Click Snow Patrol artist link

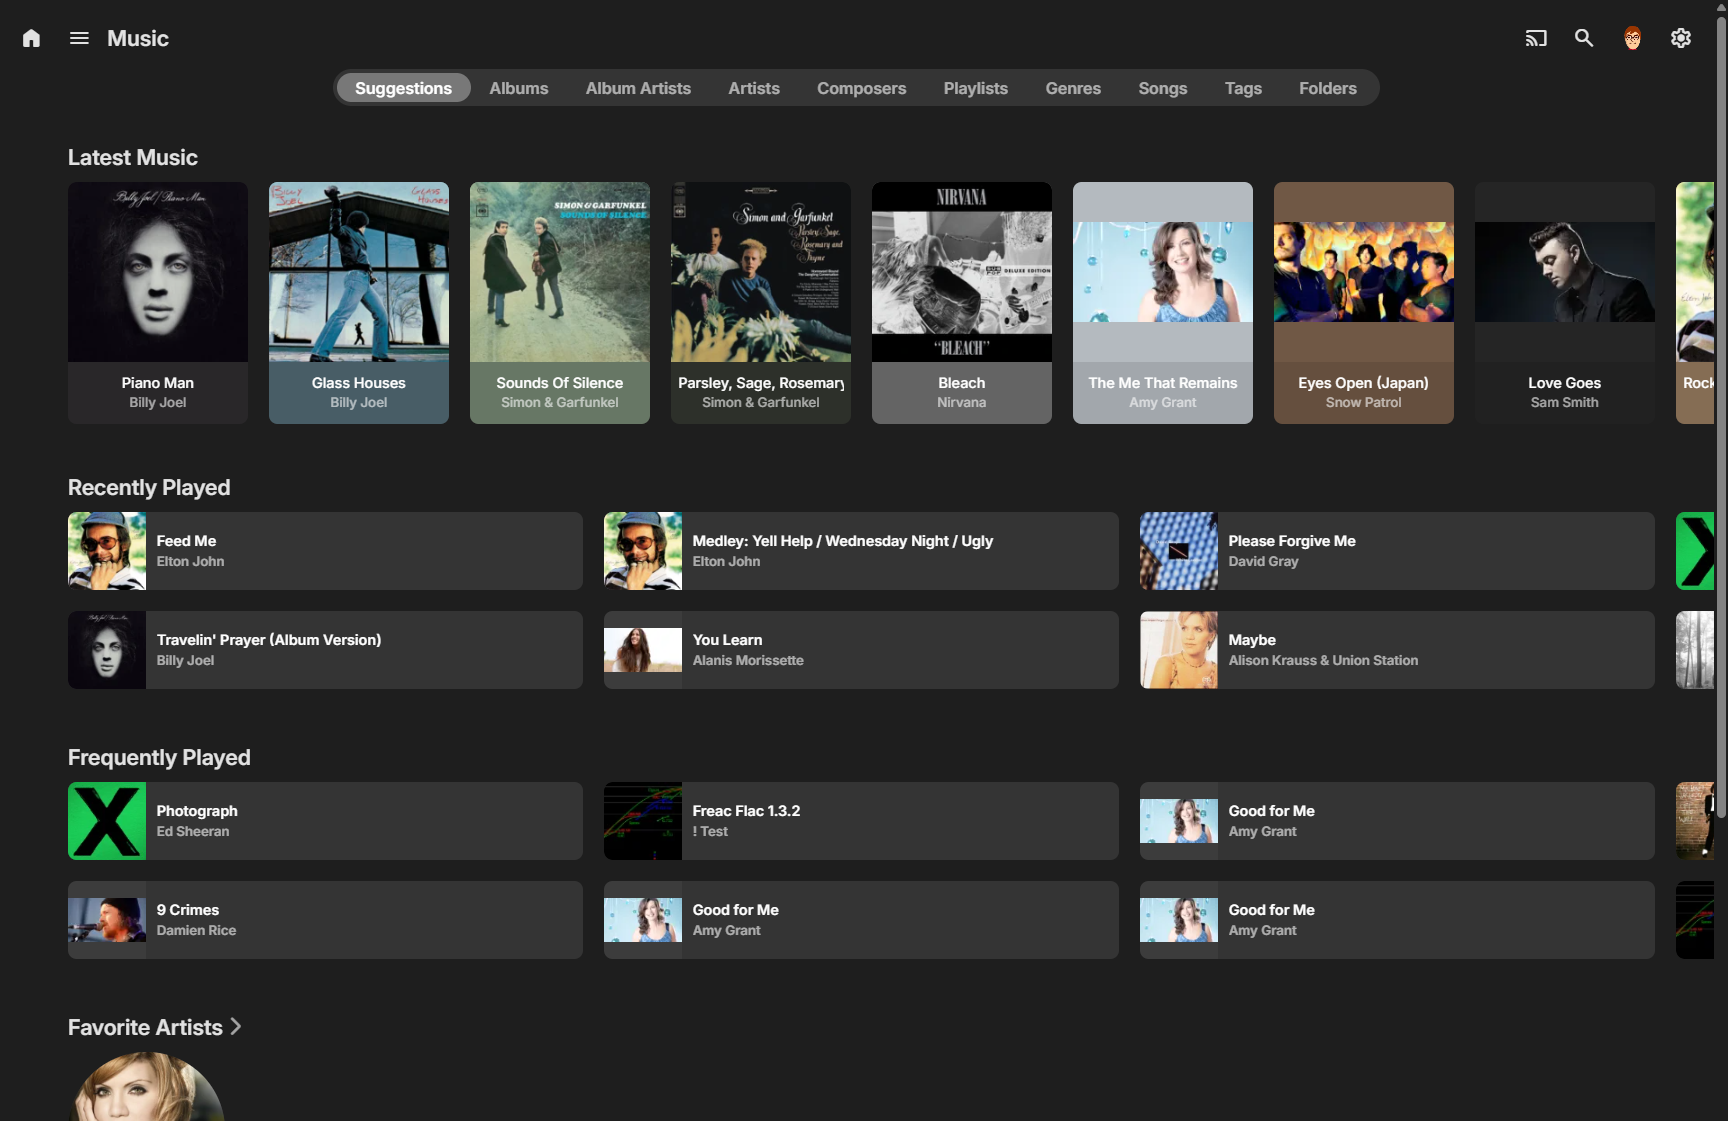click(x=1364, y=402)
